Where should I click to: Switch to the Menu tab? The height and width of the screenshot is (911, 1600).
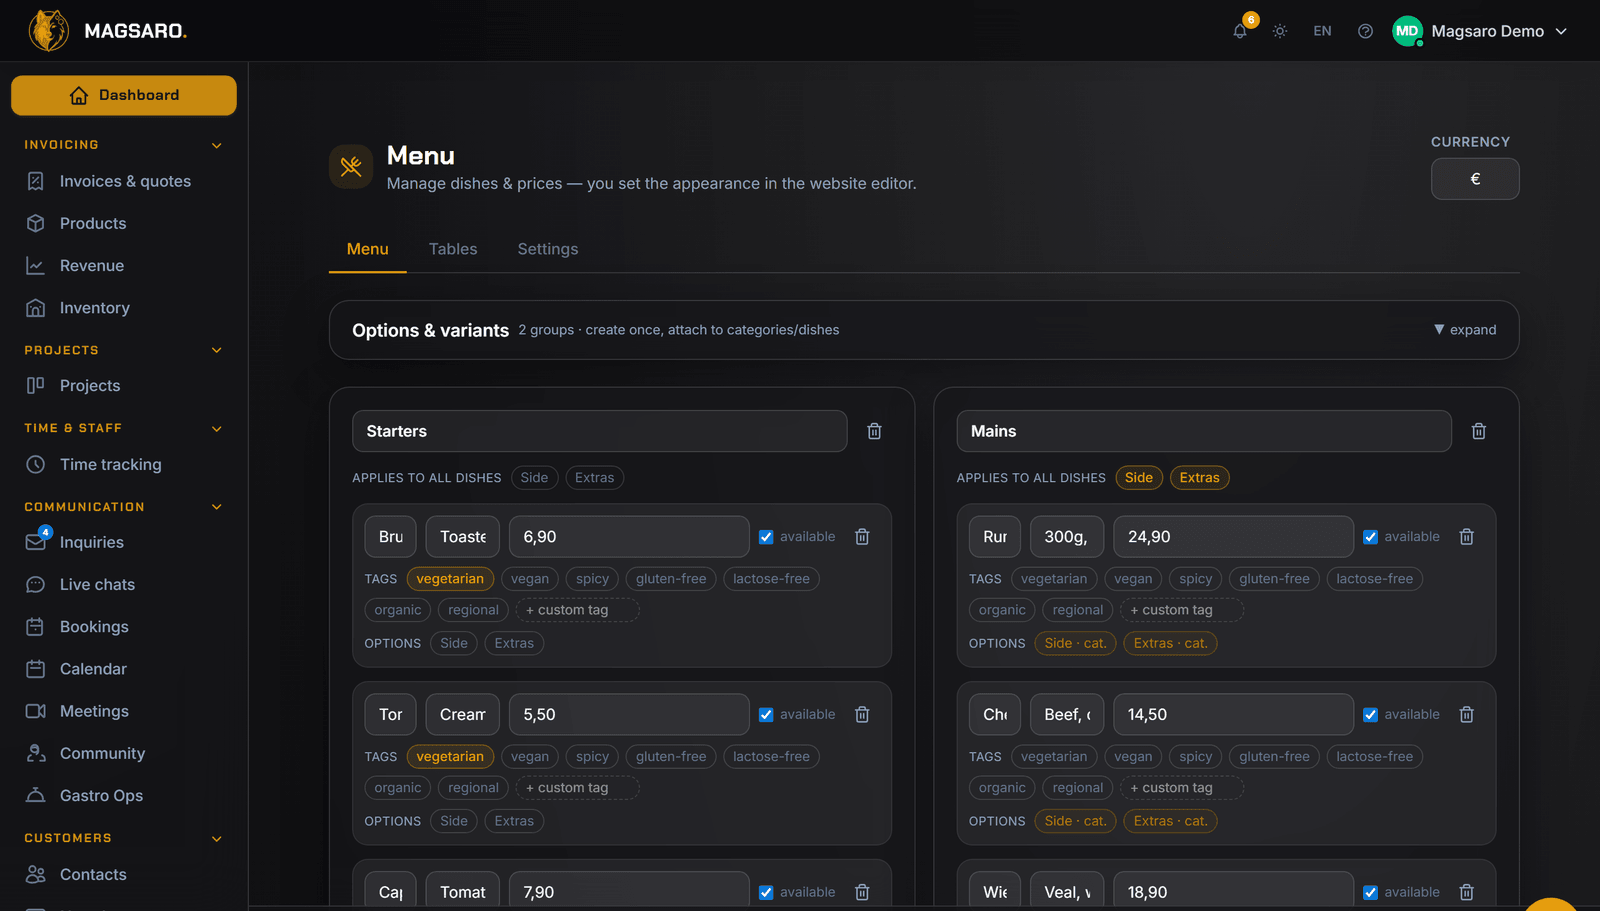click(368, 249)
